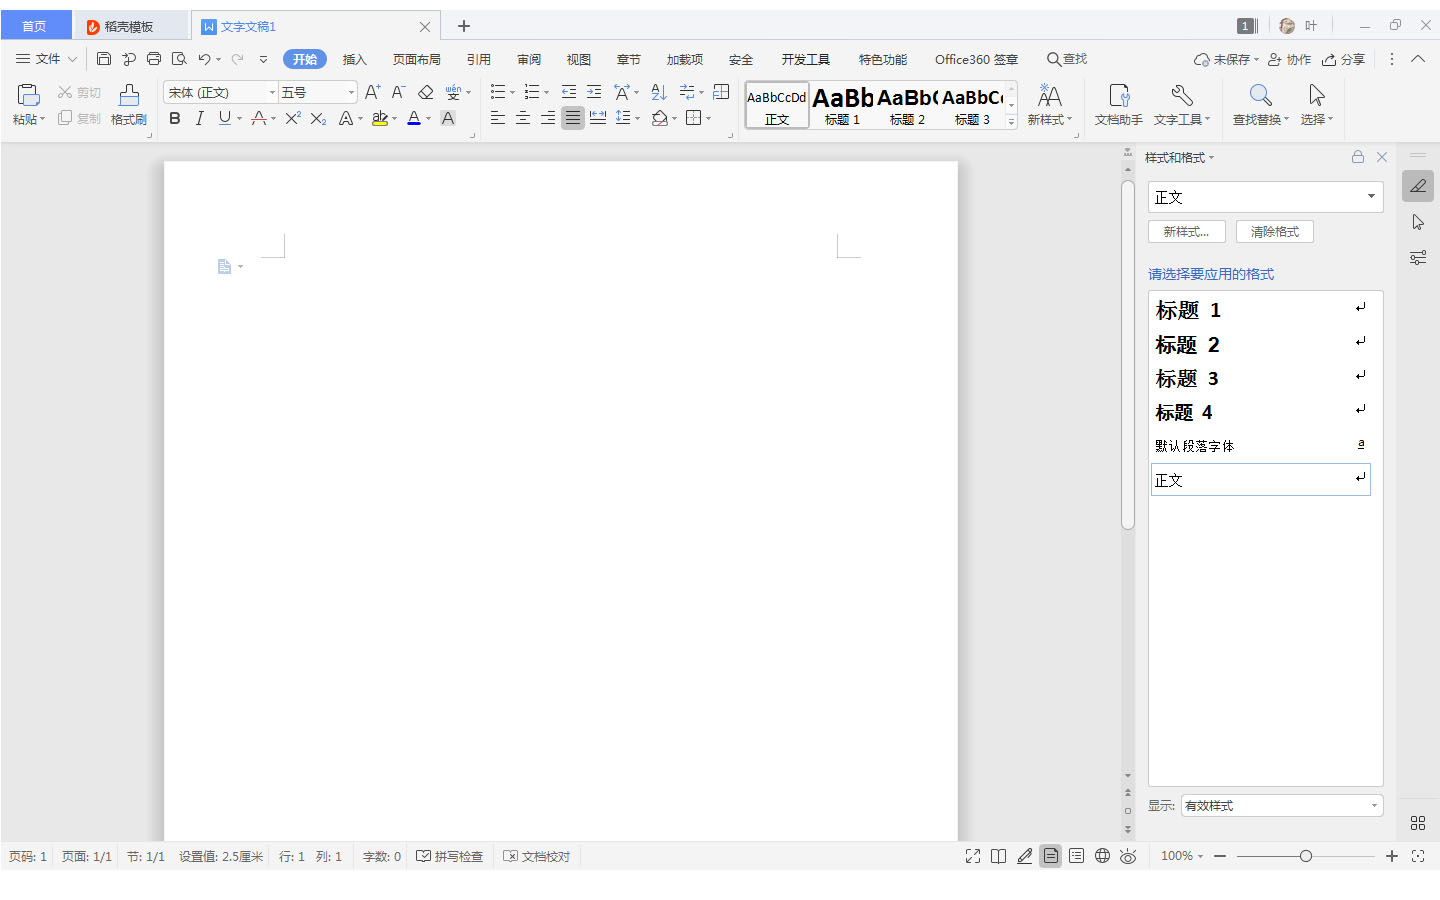
Task: Increase font size with A+ icon
Action: click(372, 92)
